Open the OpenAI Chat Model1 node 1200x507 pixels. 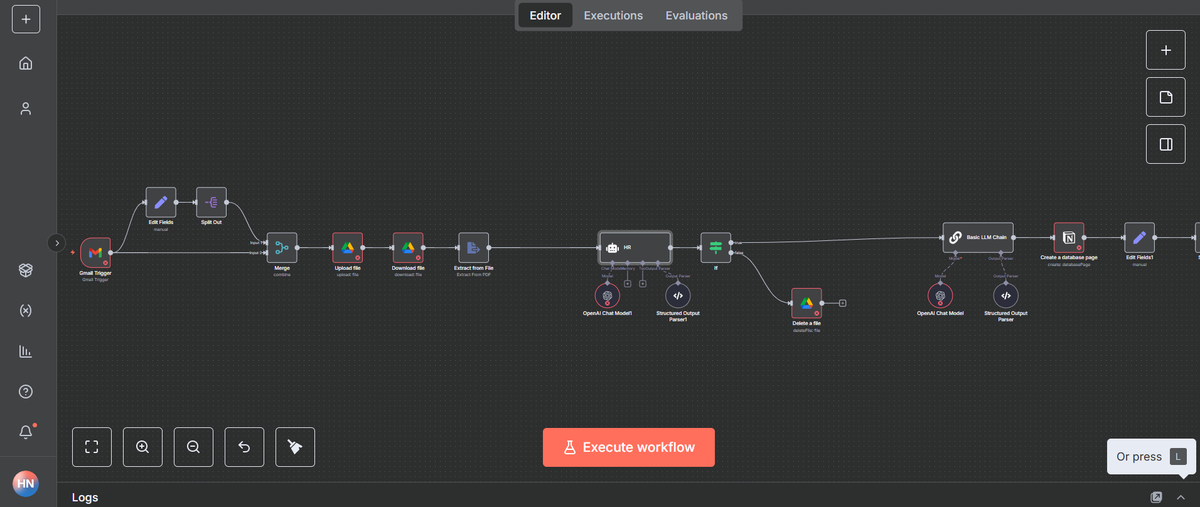tap(607, 295)
